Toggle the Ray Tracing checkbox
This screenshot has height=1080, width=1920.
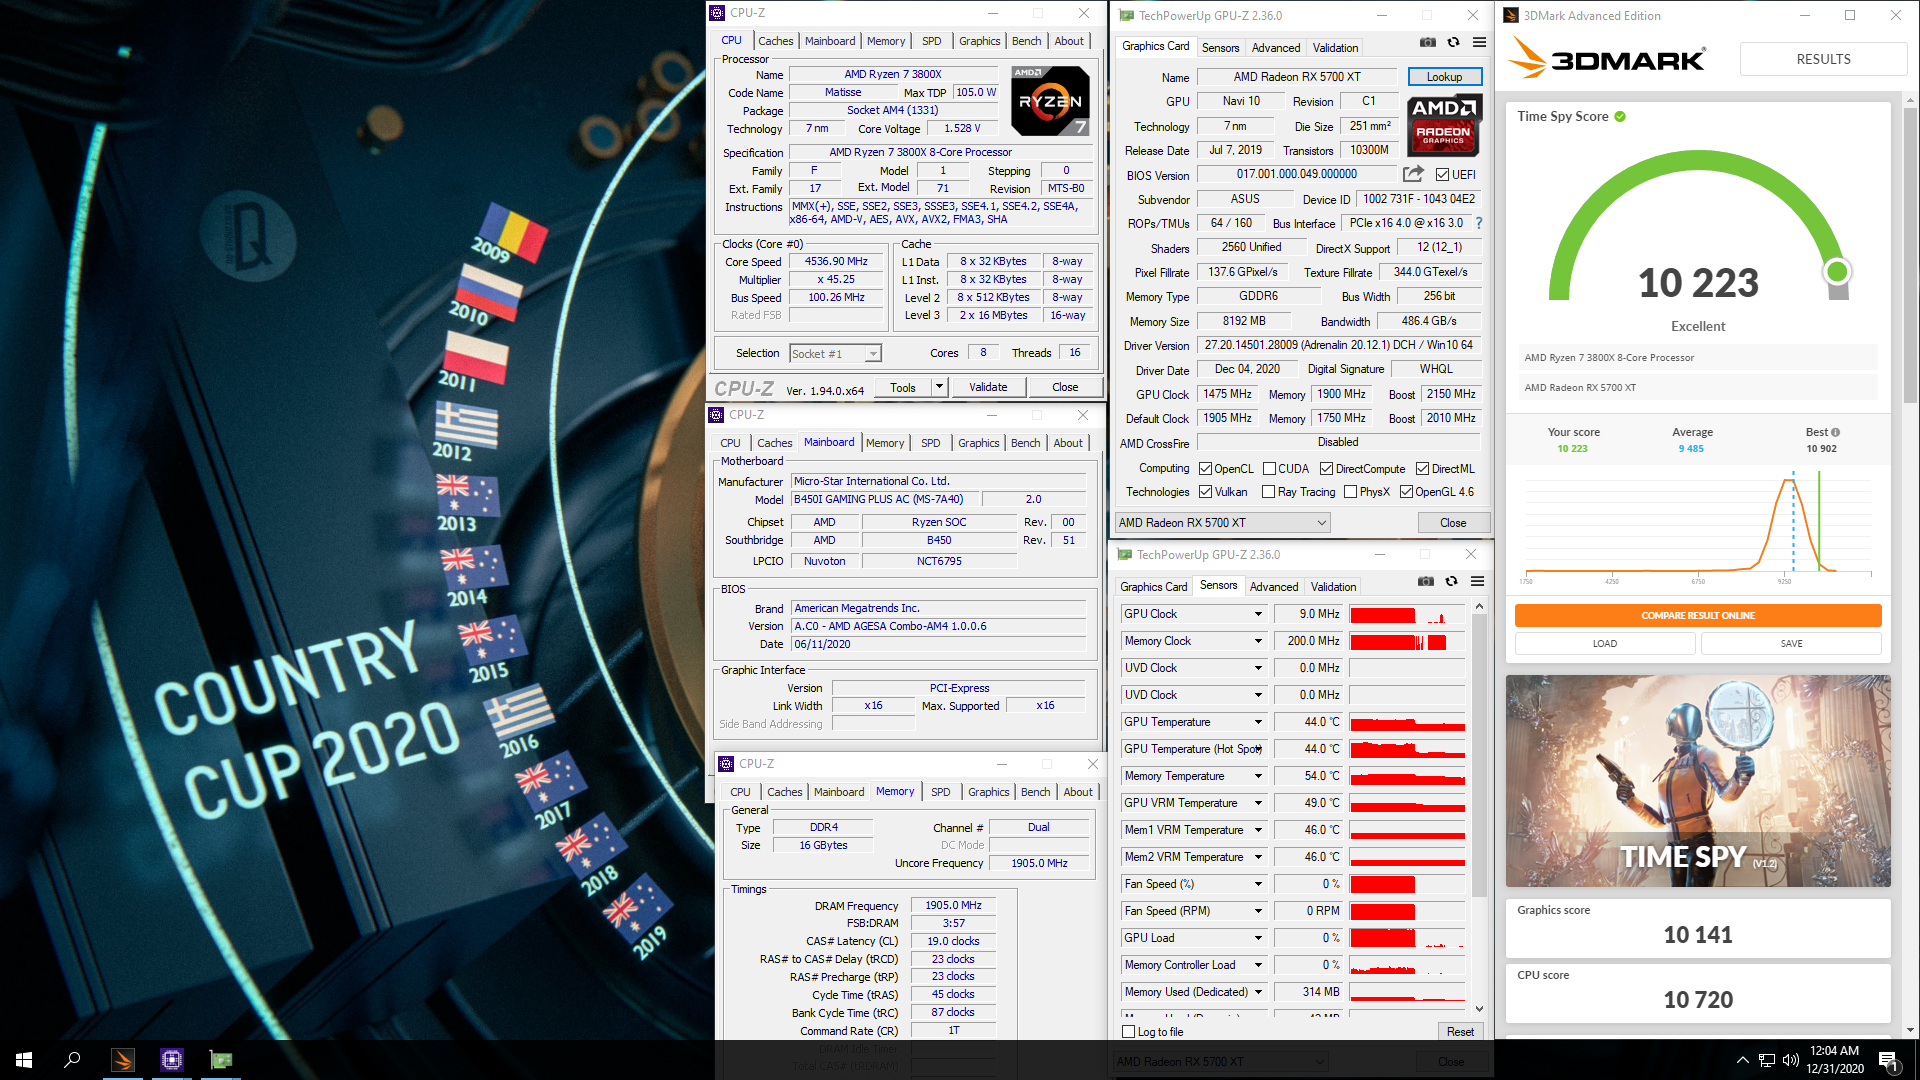[1269, 492]
